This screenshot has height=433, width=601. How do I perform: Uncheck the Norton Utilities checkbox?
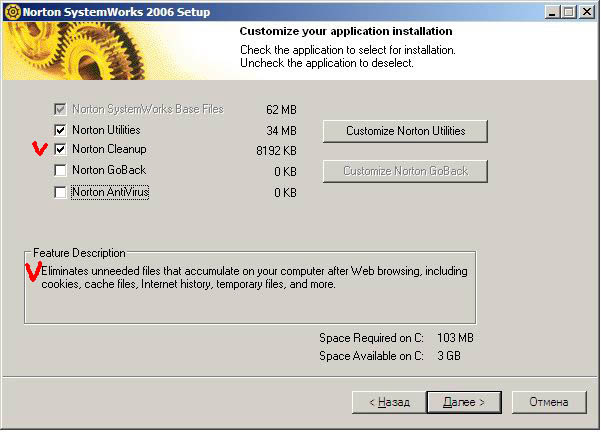point(60,130)
